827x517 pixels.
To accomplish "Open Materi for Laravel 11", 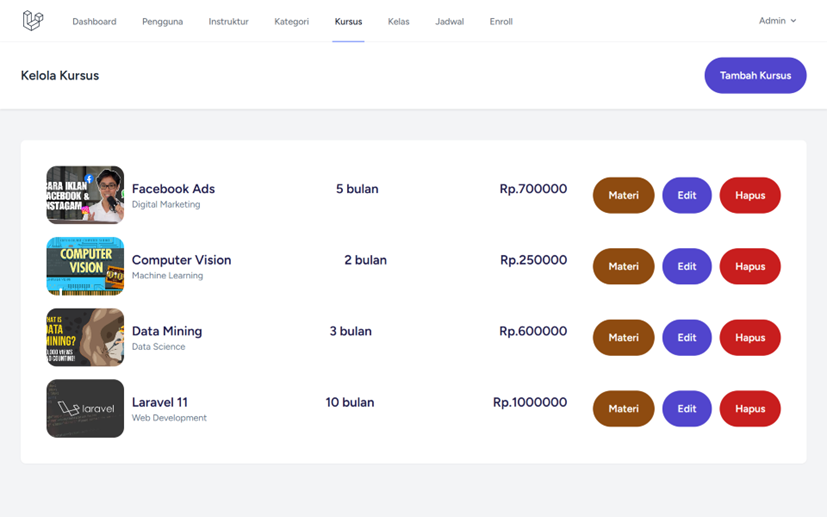I will (x=623, y=408).
